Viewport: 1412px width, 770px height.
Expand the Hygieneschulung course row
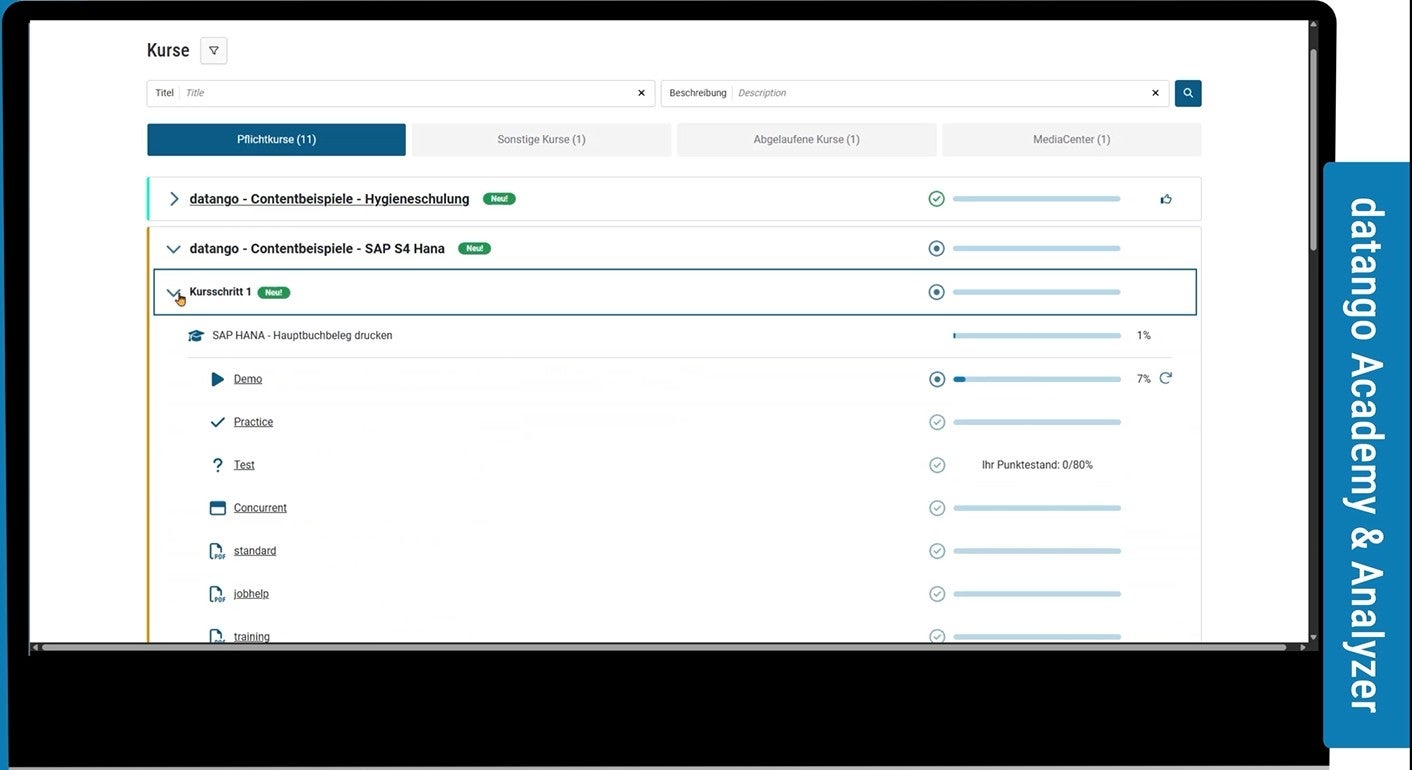point(174,199)
